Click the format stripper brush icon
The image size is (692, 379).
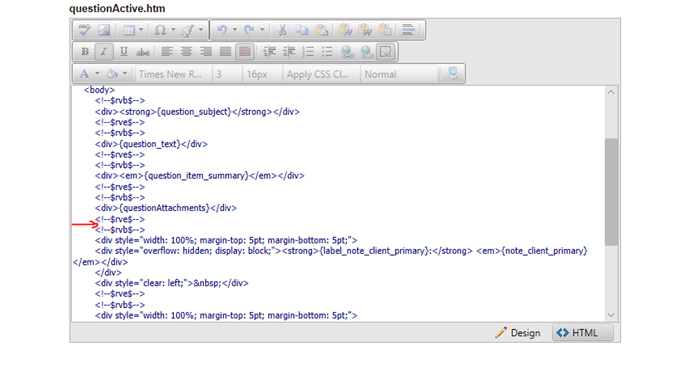click(188, 30)
